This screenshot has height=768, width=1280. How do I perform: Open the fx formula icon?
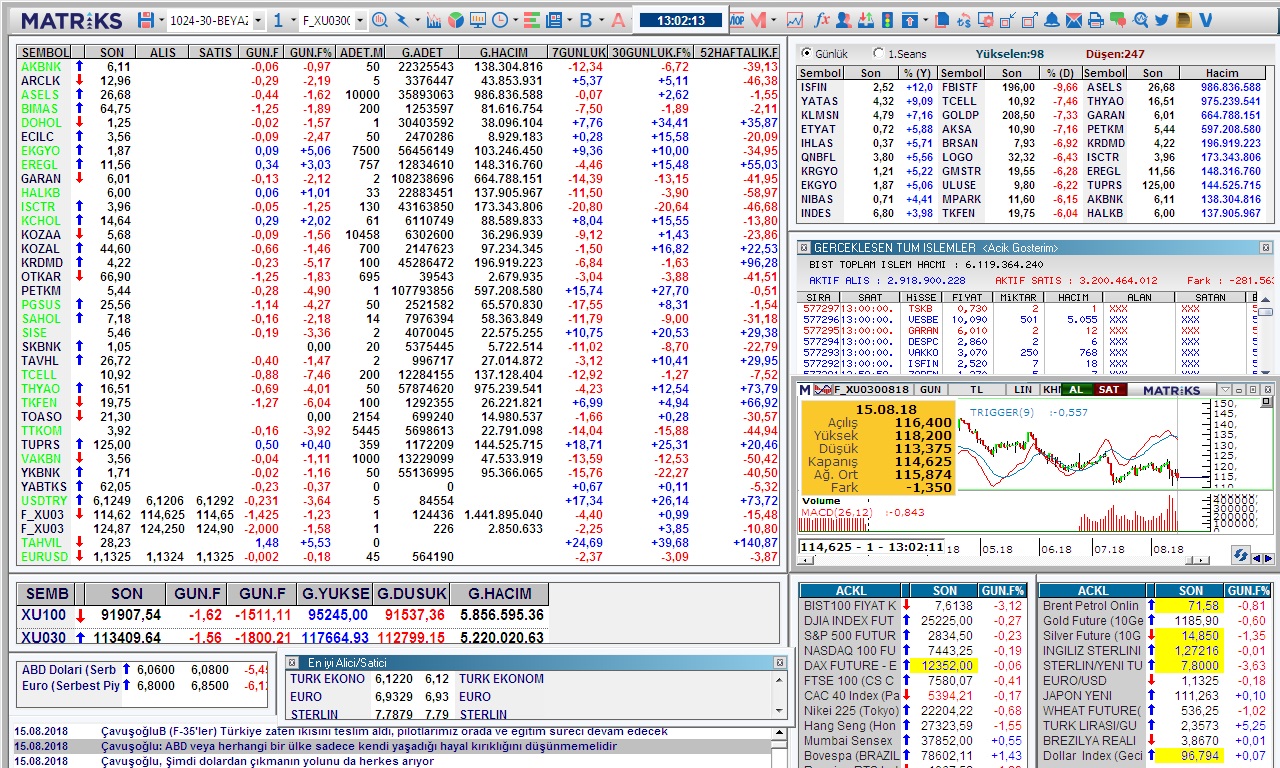point(822,20)
